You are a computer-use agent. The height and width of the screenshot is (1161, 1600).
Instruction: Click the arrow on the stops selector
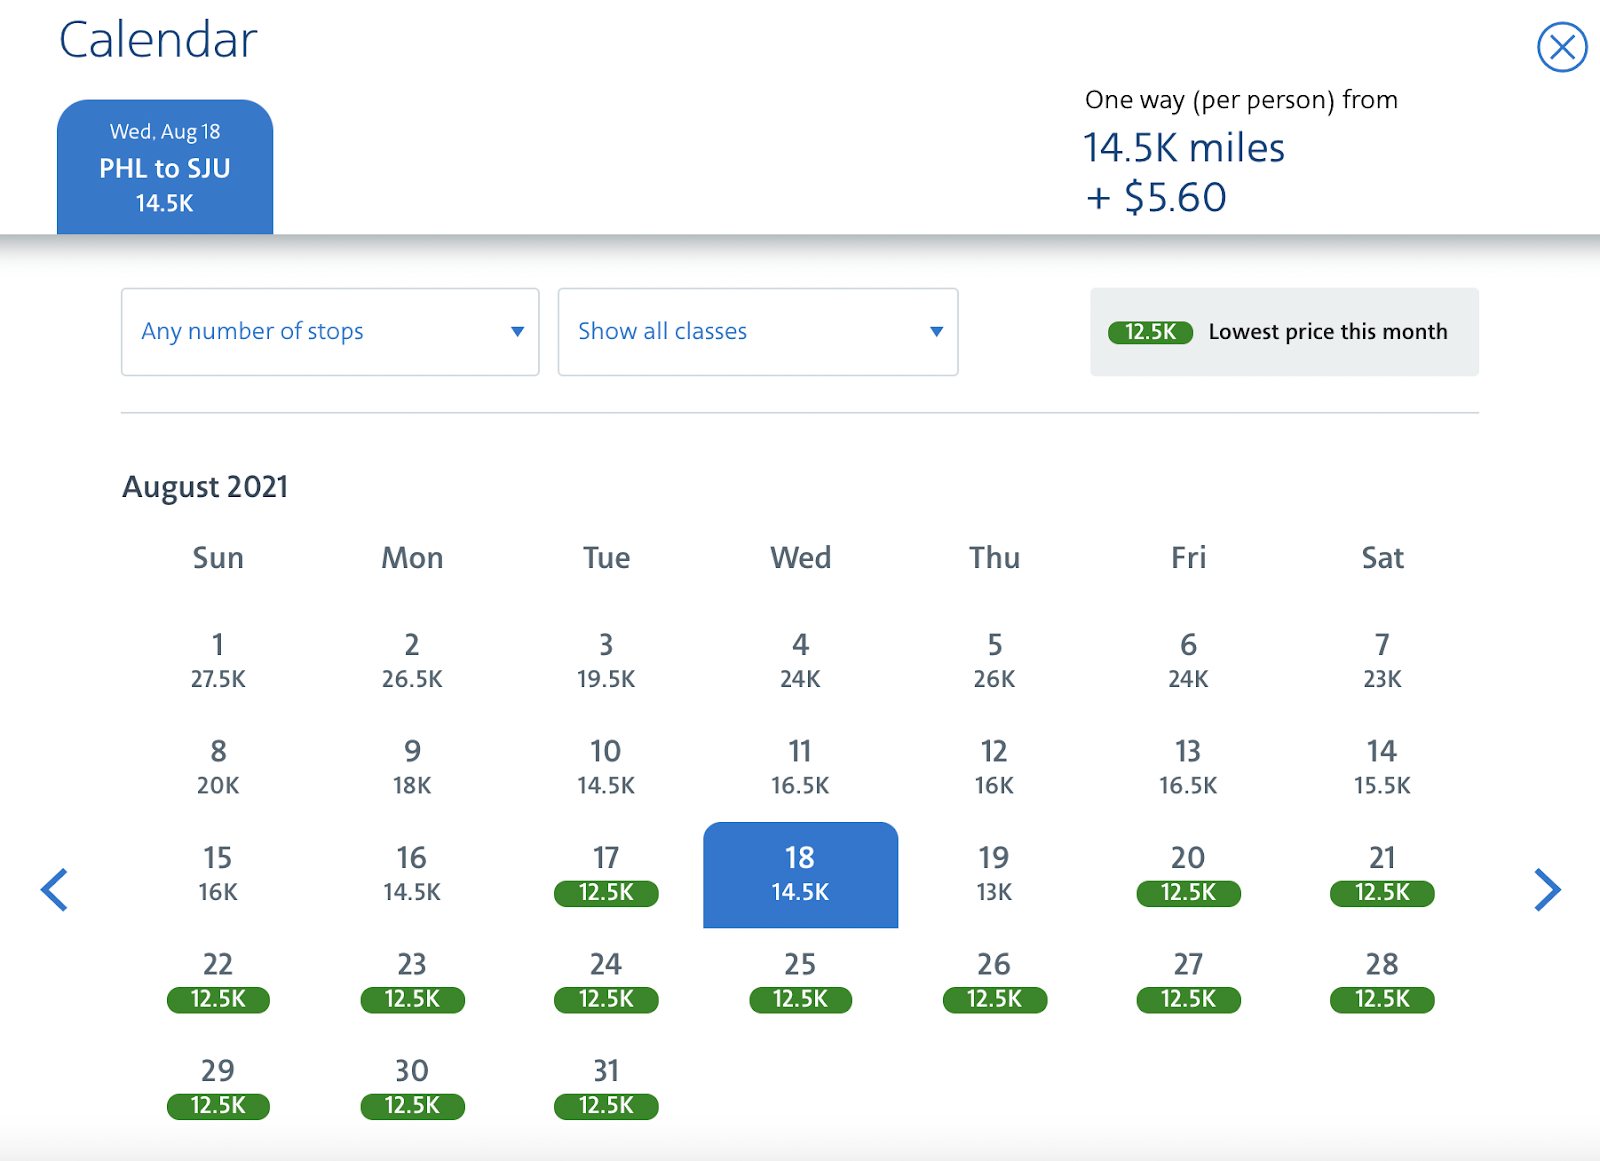point(517,332)
